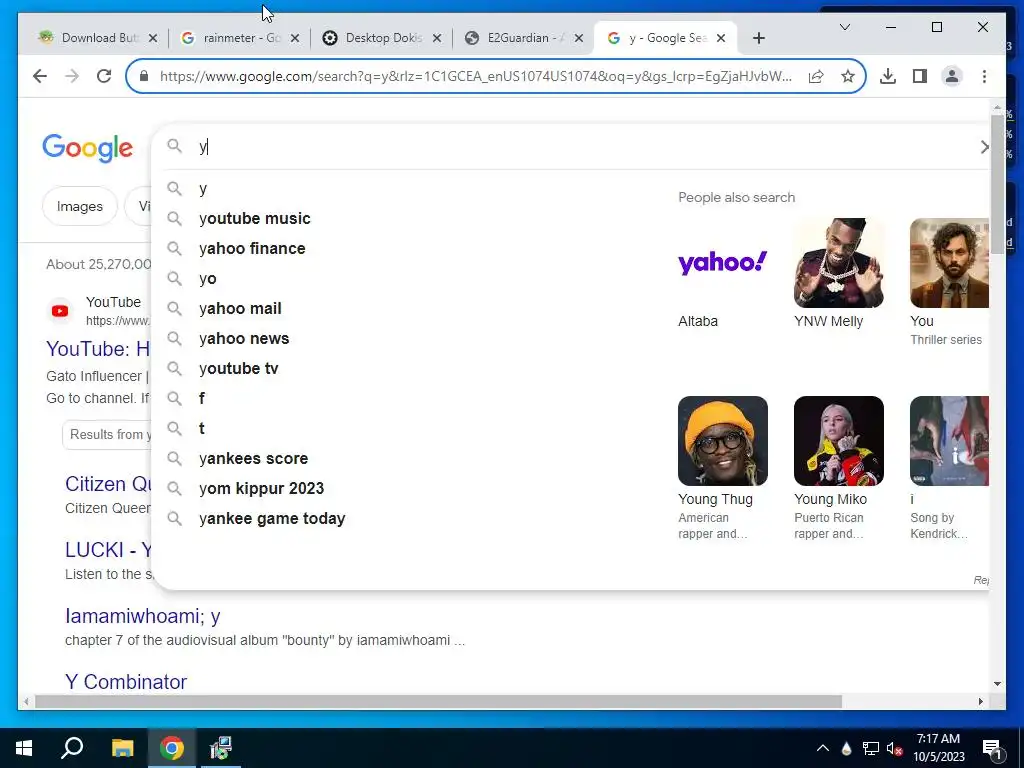Open File Explorer from the taskbar
The height and width of the screenshot is (768, 1024).
point(122,748)
